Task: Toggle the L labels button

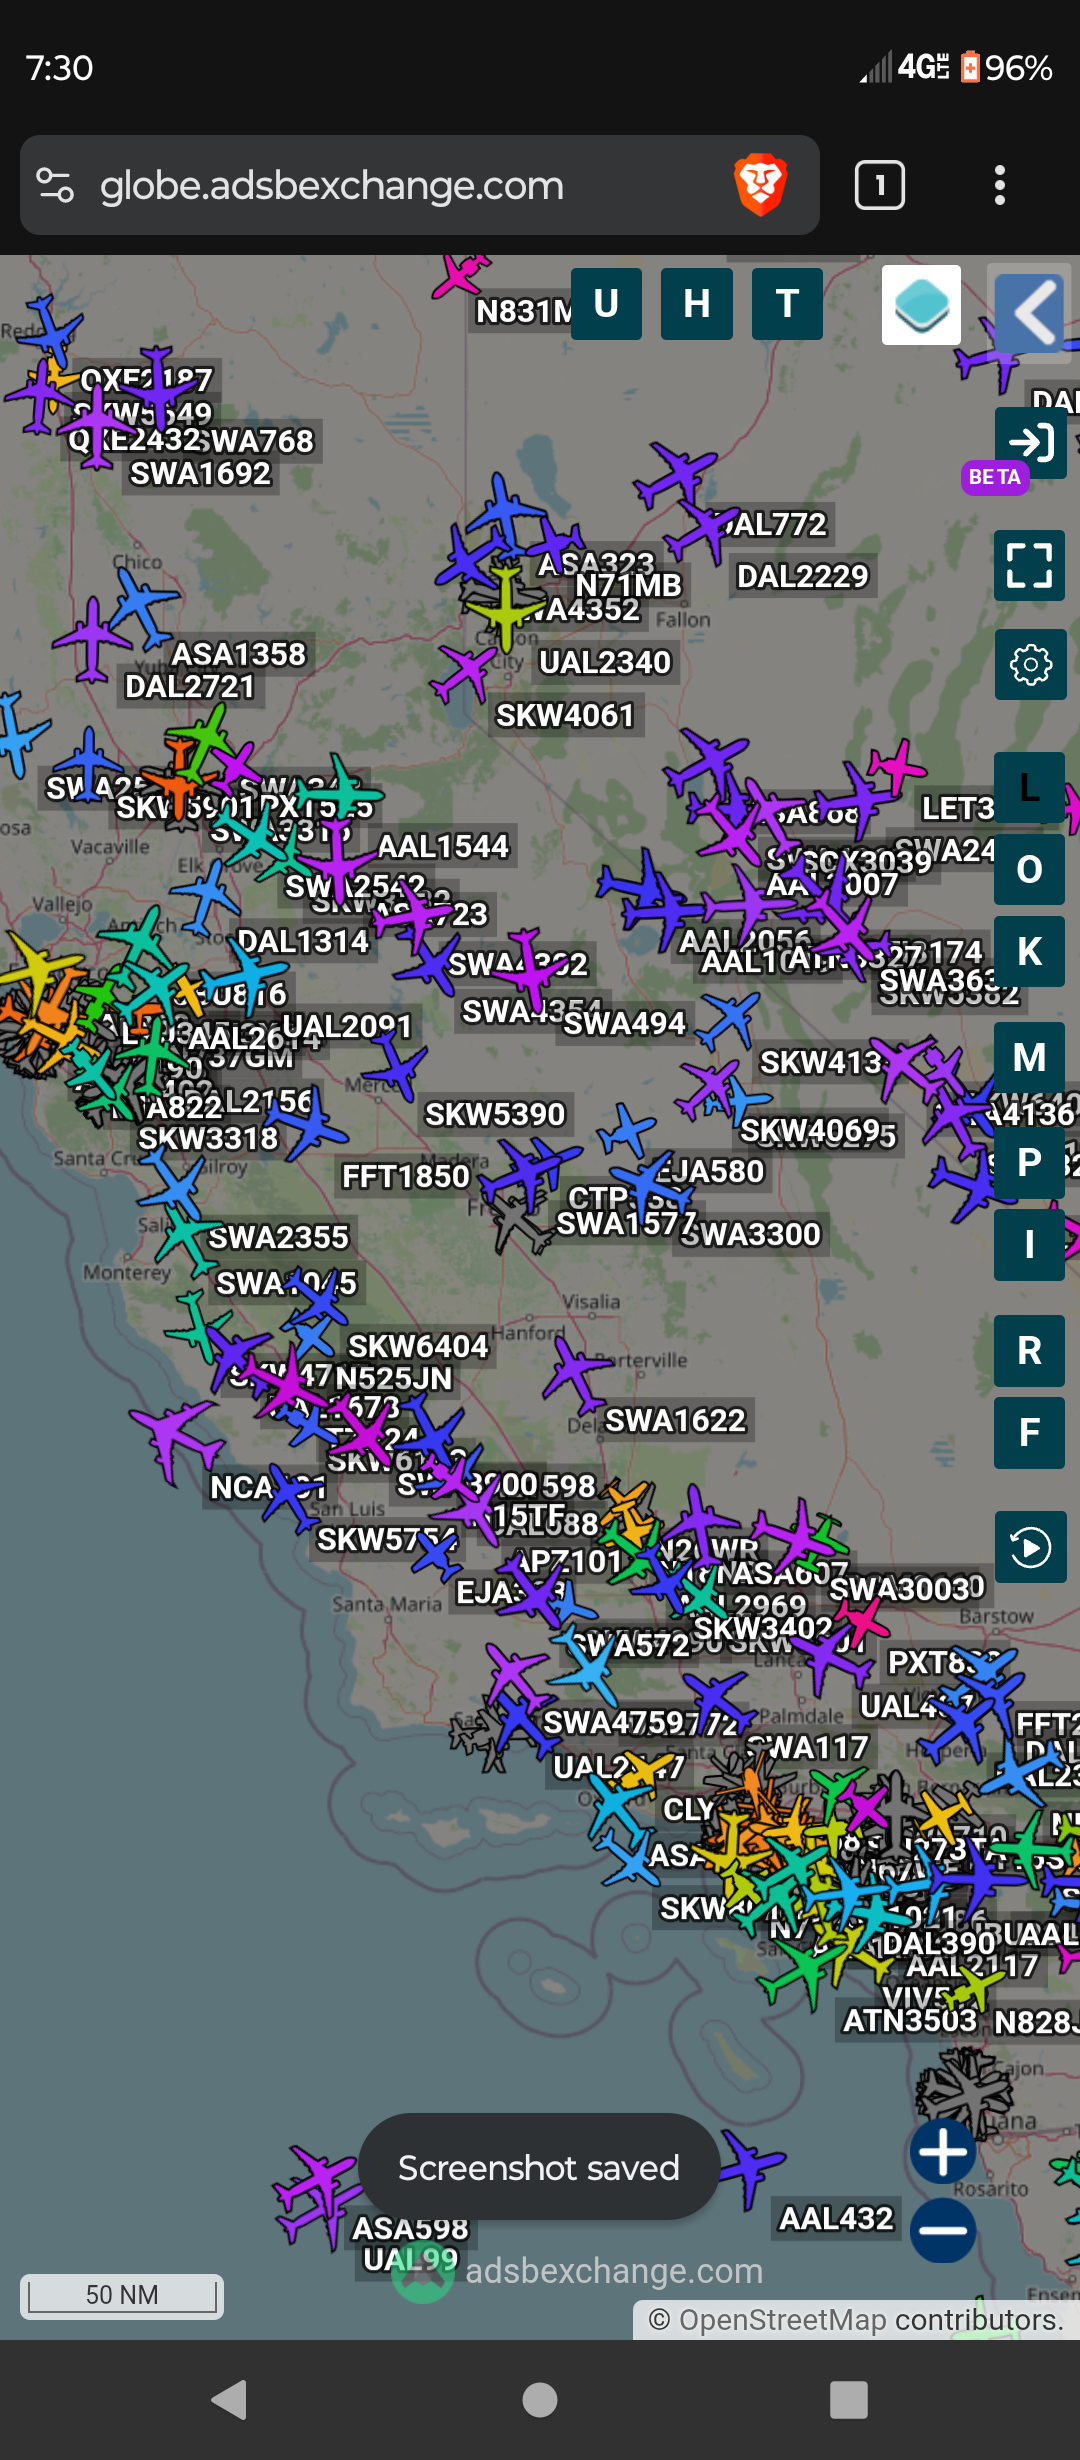Action: tap(1029, 787)
